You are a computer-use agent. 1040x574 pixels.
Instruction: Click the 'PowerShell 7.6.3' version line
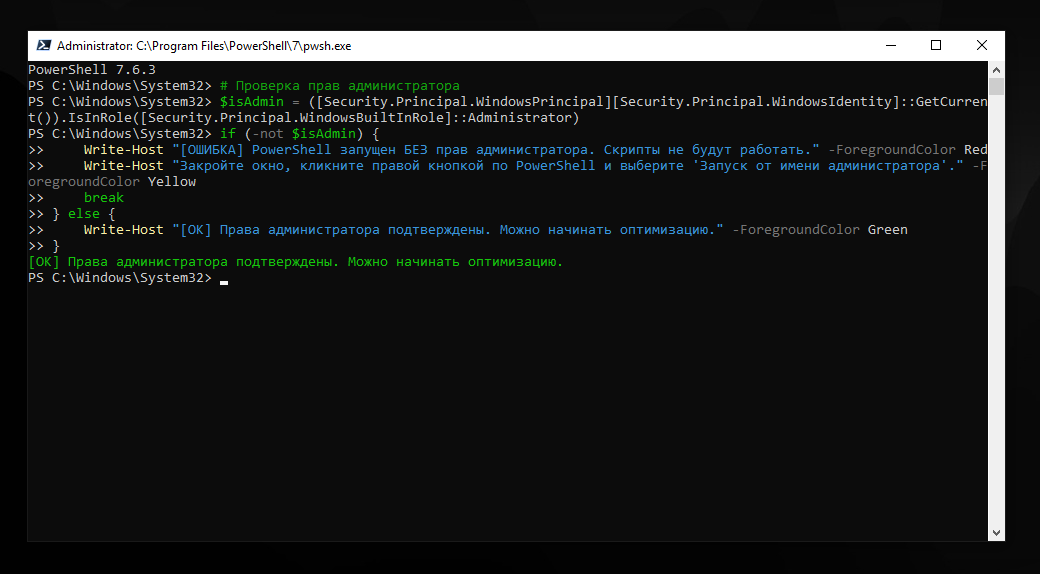pos(92,70)
